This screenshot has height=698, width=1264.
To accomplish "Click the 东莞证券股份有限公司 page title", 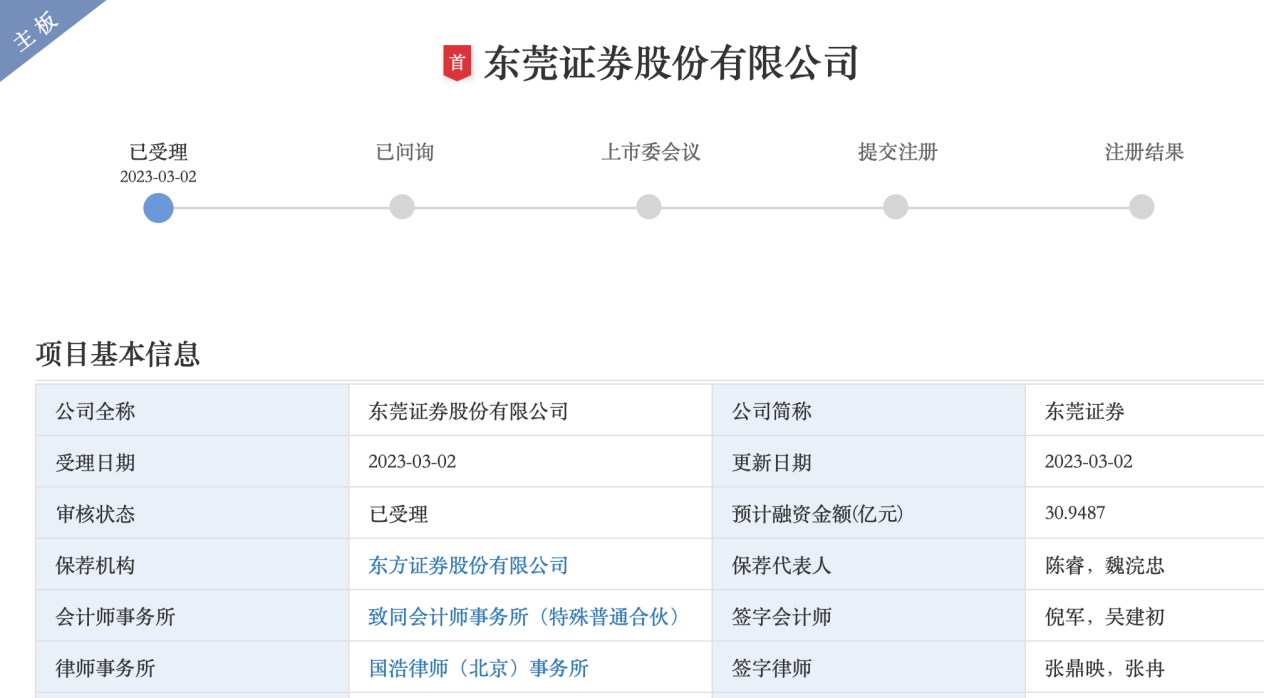I will coord(671,63).
